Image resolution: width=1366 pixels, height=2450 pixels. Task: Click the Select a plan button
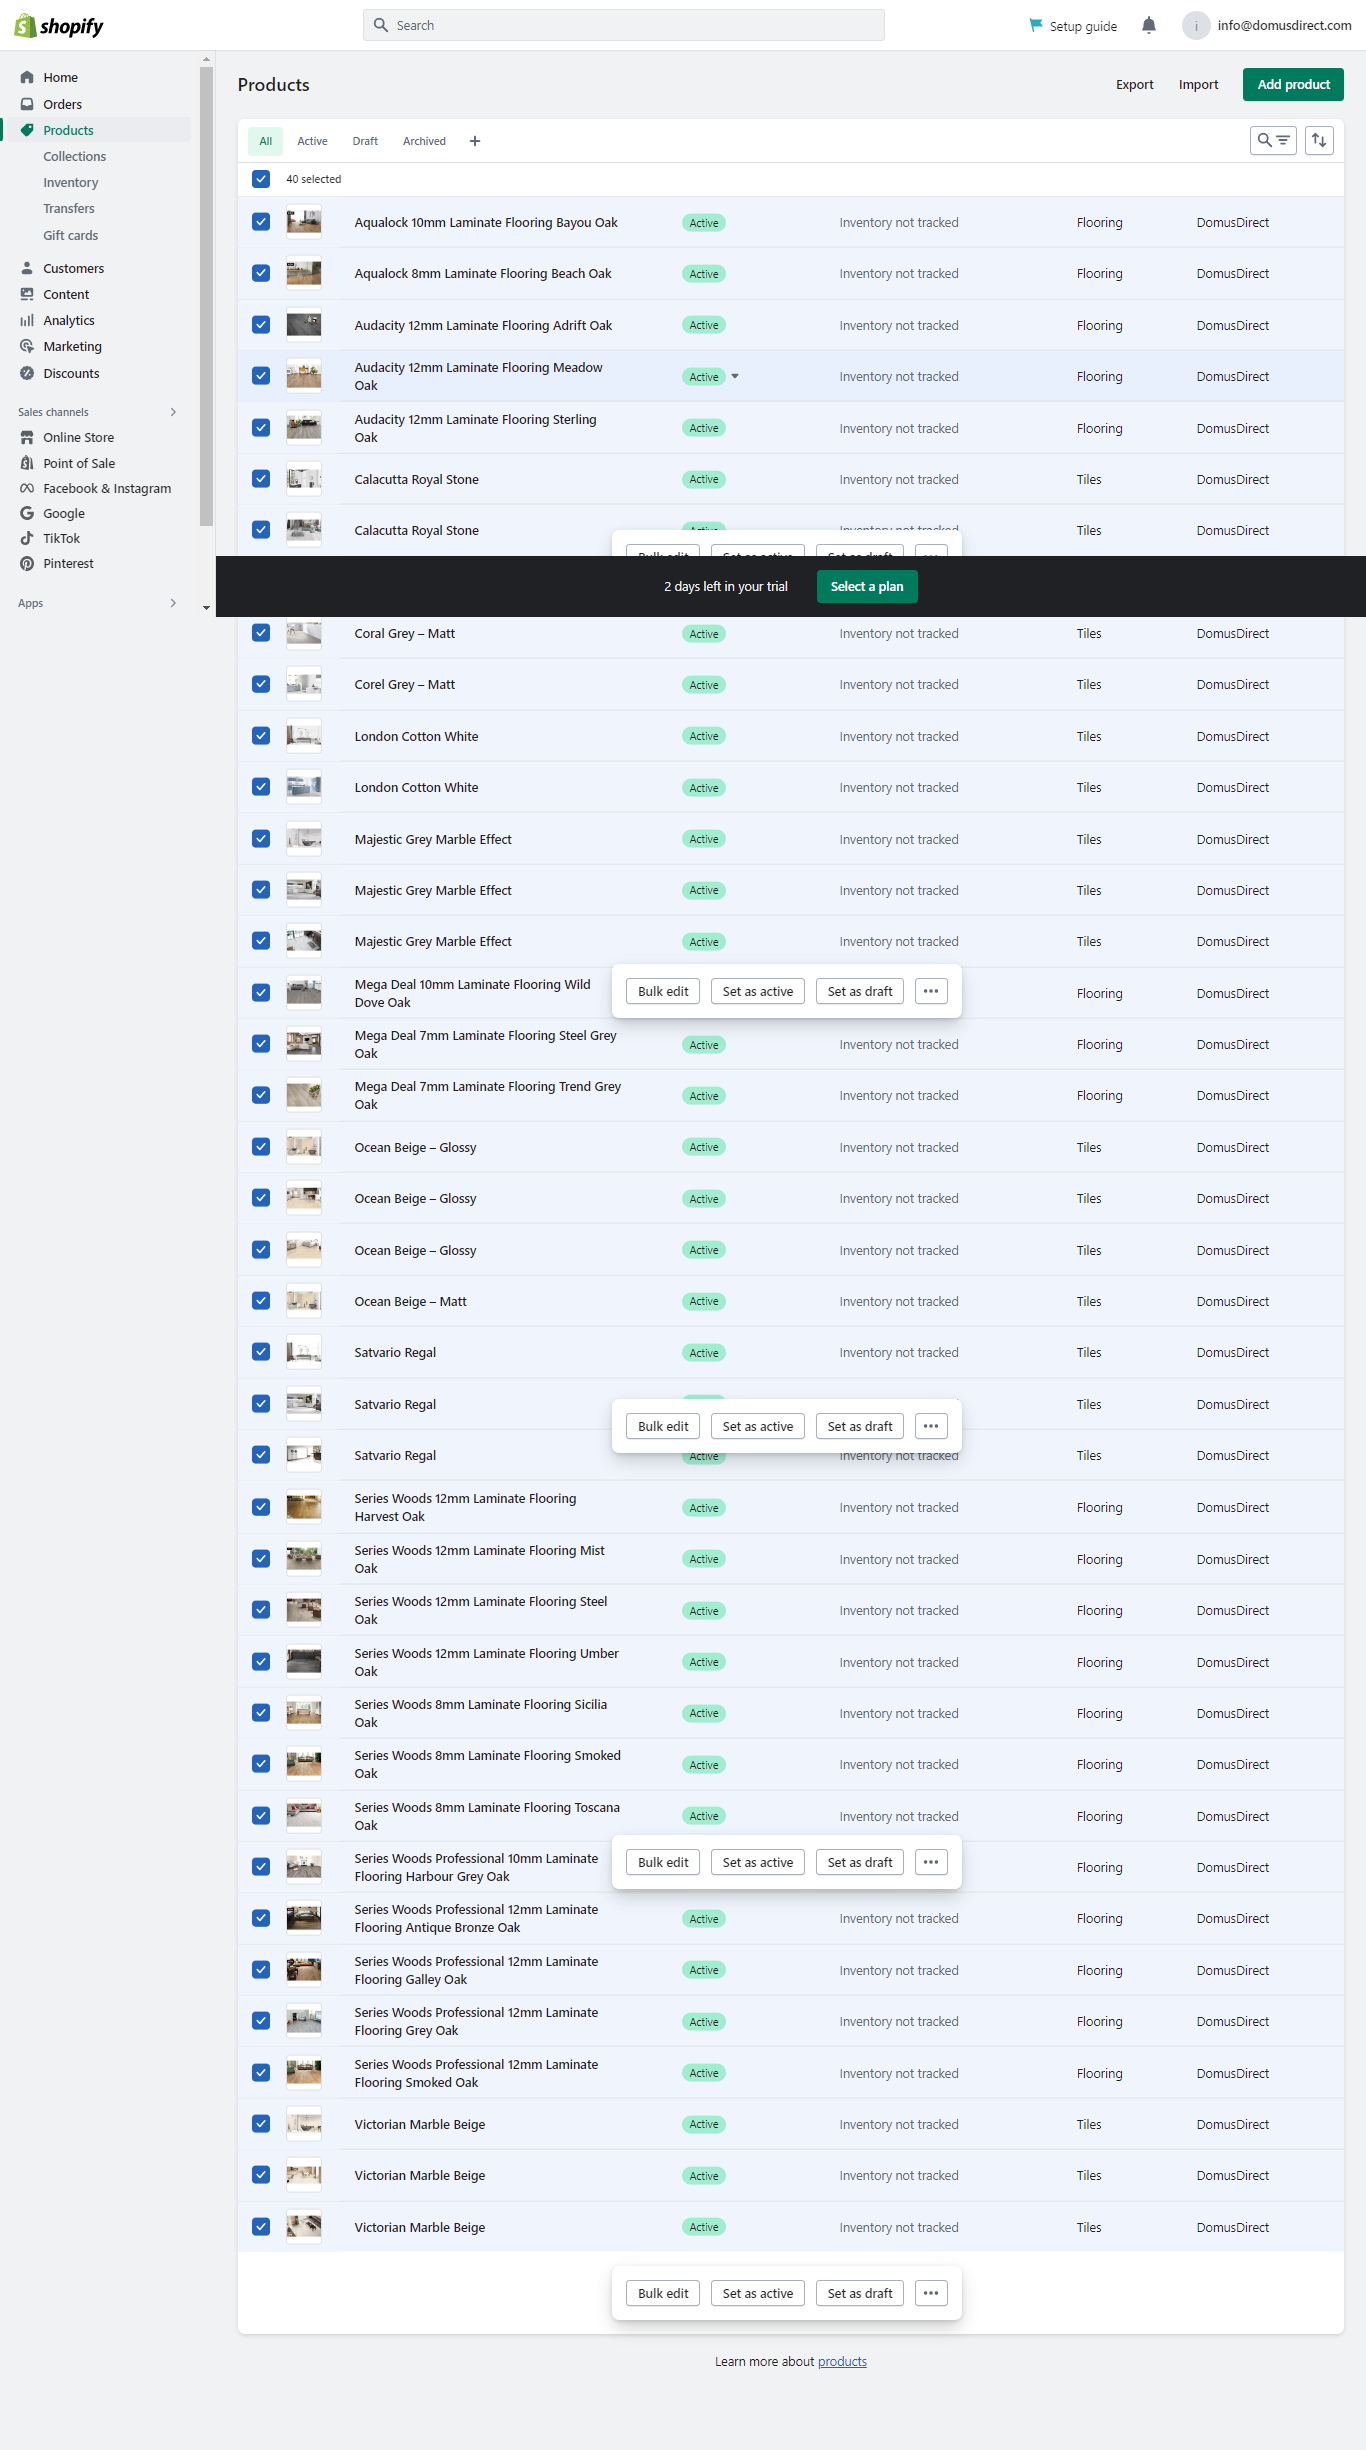[x=866, y=587]
